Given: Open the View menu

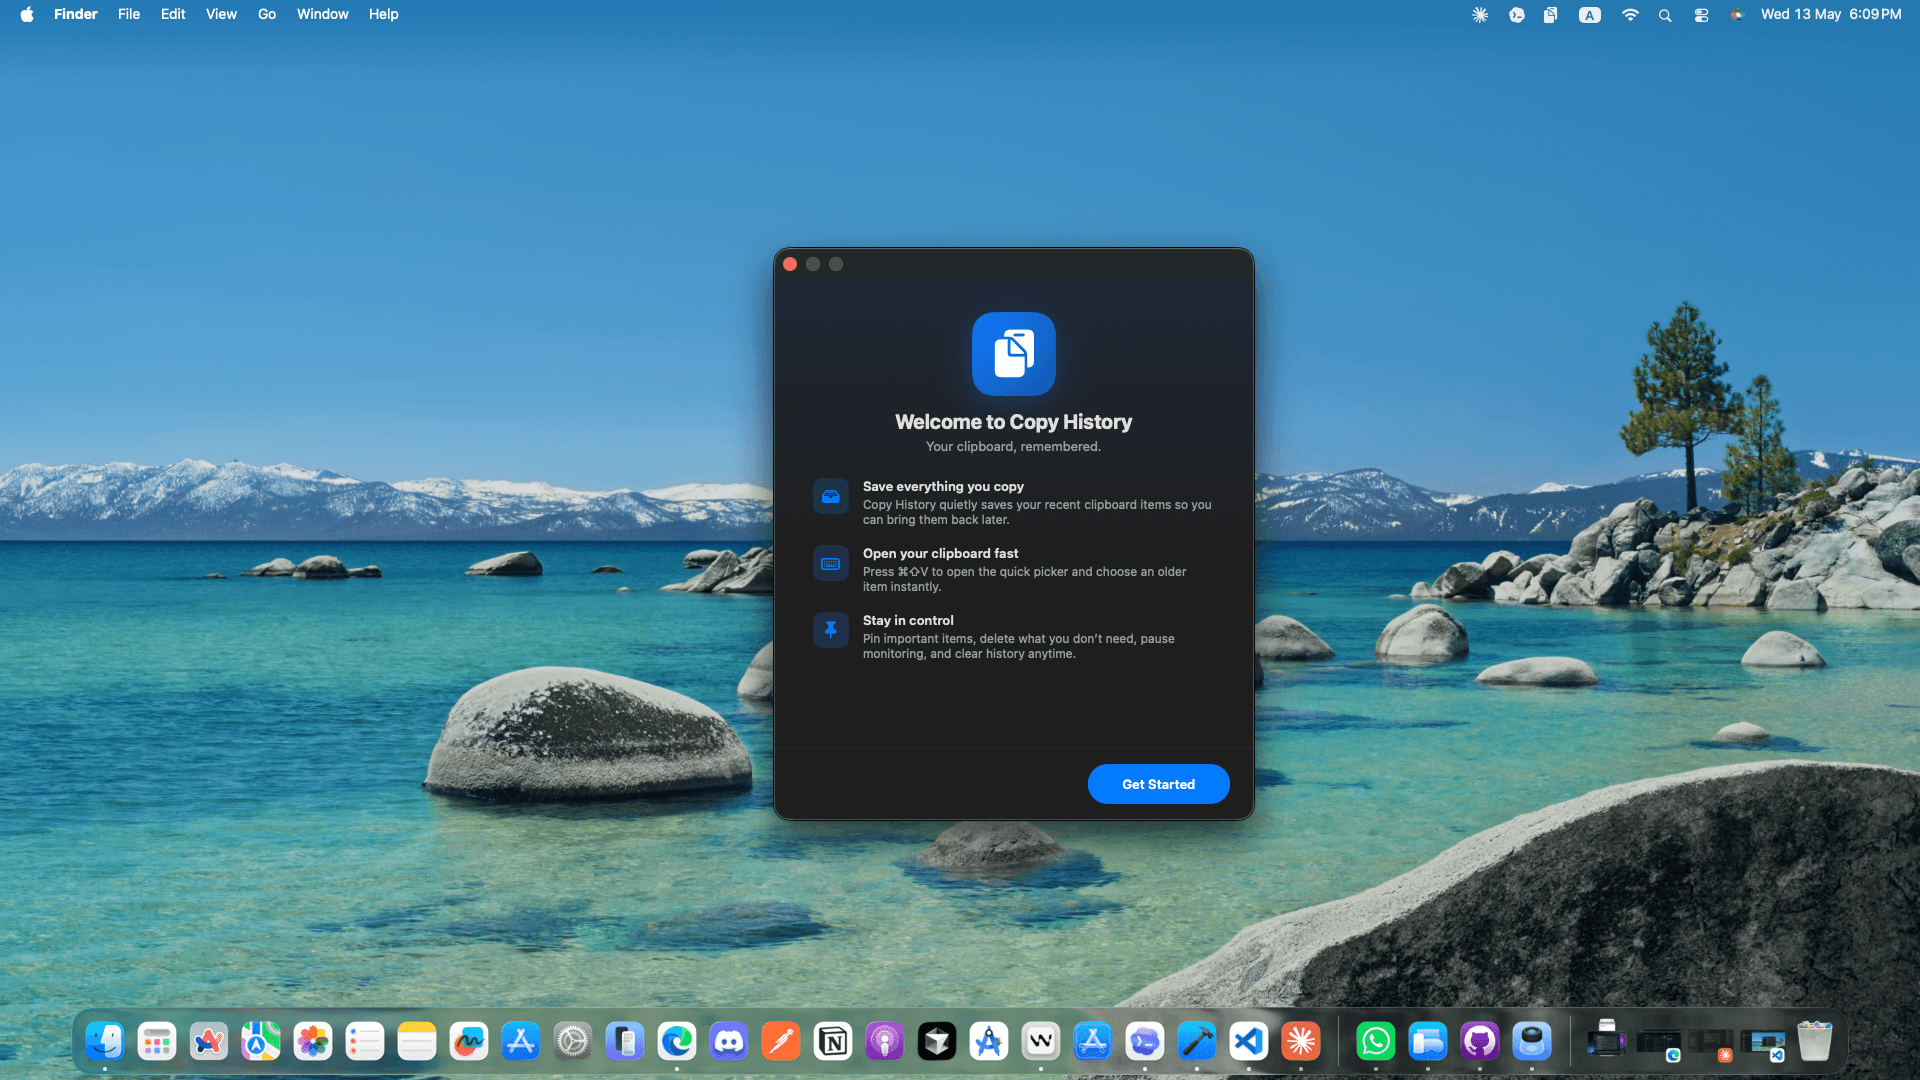Looking at the screenshot, I should (x=221, y=14).
